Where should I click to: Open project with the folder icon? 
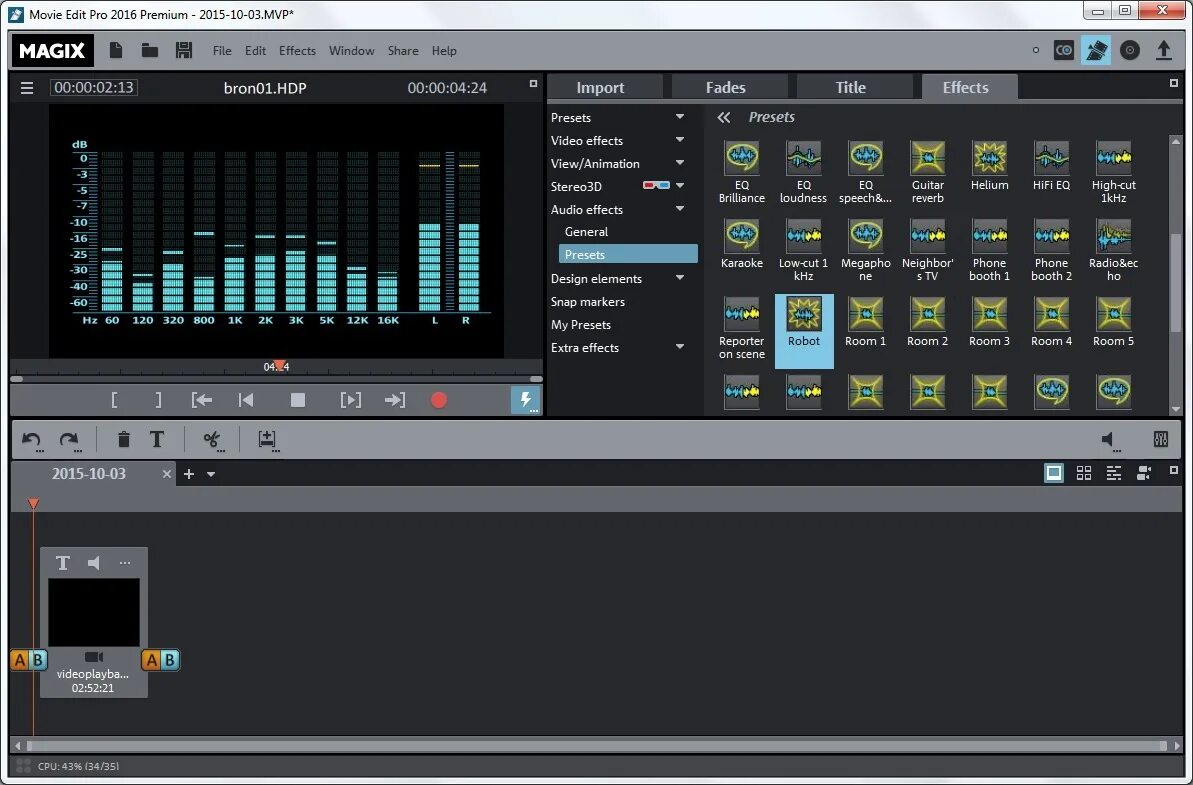[150, 50]
